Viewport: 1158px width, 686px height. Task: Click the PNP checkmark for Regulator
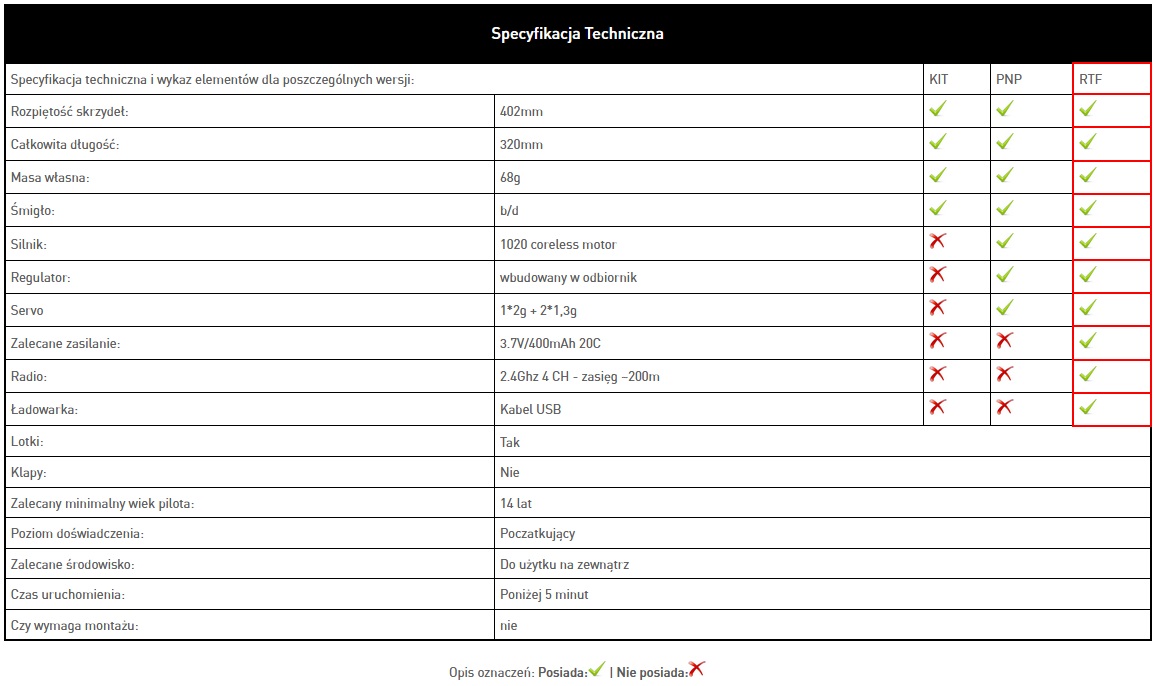pyautogui.click(x=1004, y=274)
